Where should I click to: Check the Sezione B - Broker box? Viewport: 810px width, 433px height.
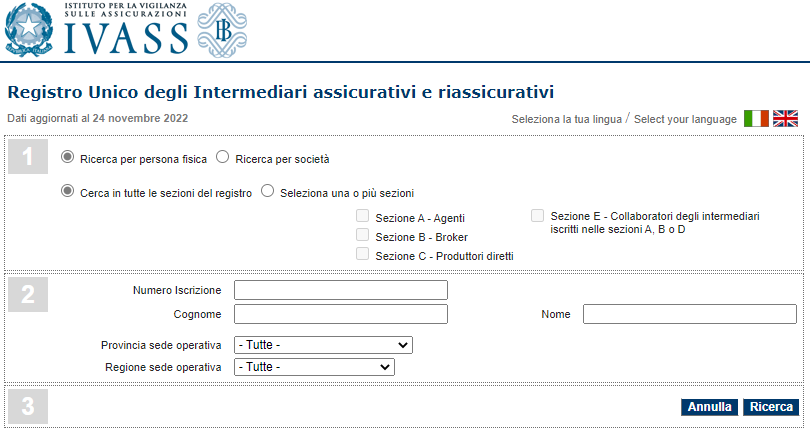pyautogui.click(x=363, y=235)
